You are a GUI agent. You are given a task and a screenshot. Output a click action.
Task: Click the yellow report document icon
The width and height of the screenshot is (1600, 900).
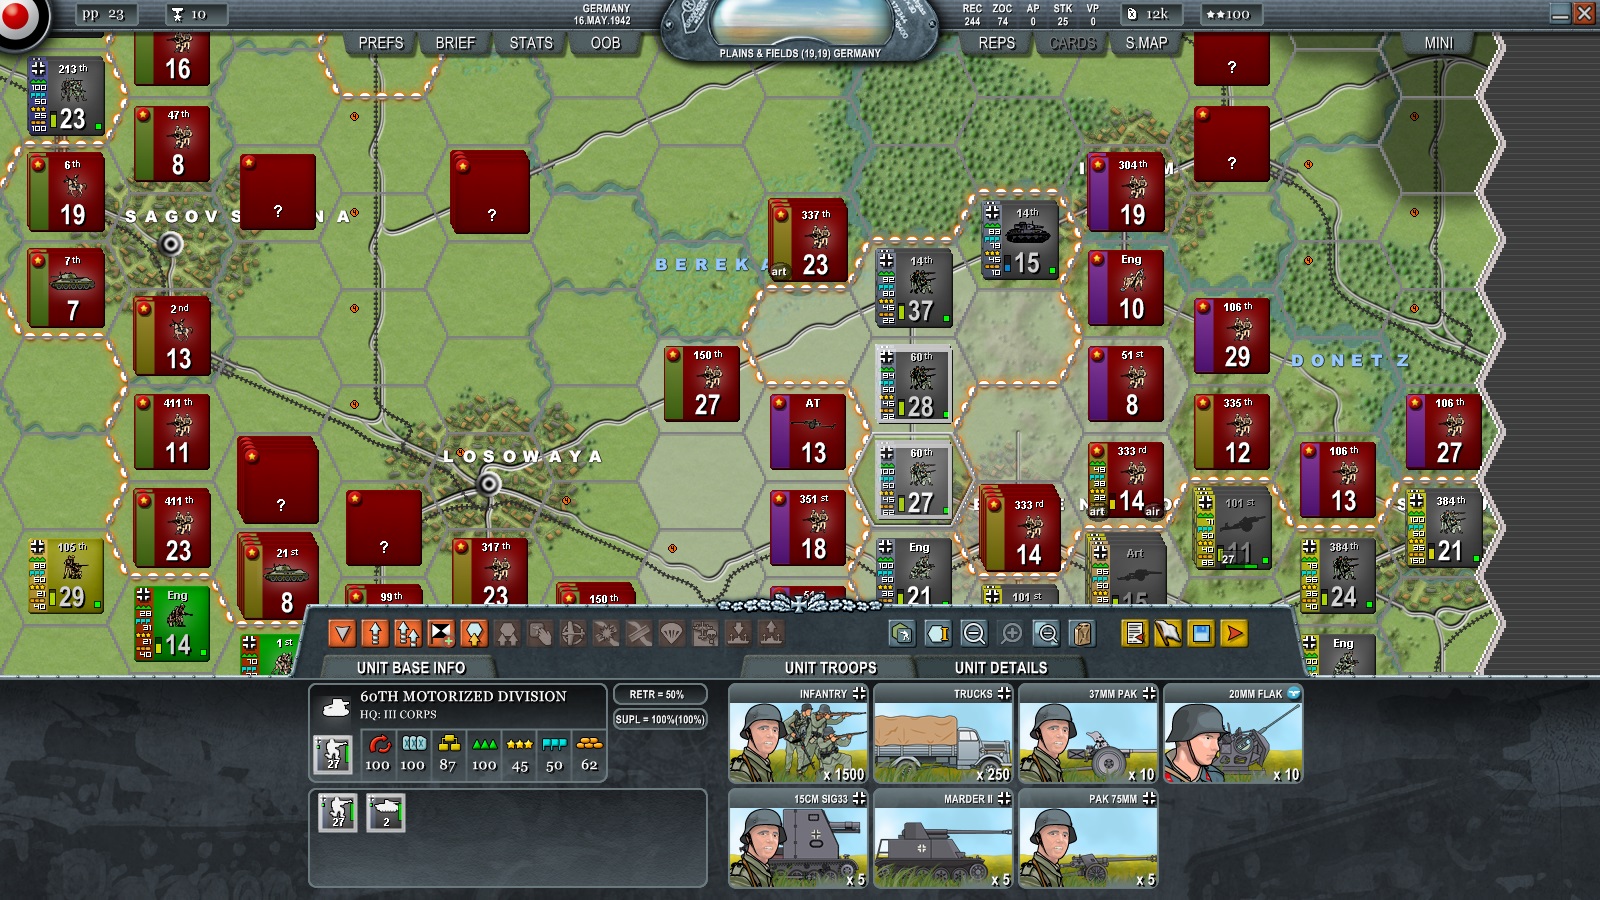click(1134, 633)
